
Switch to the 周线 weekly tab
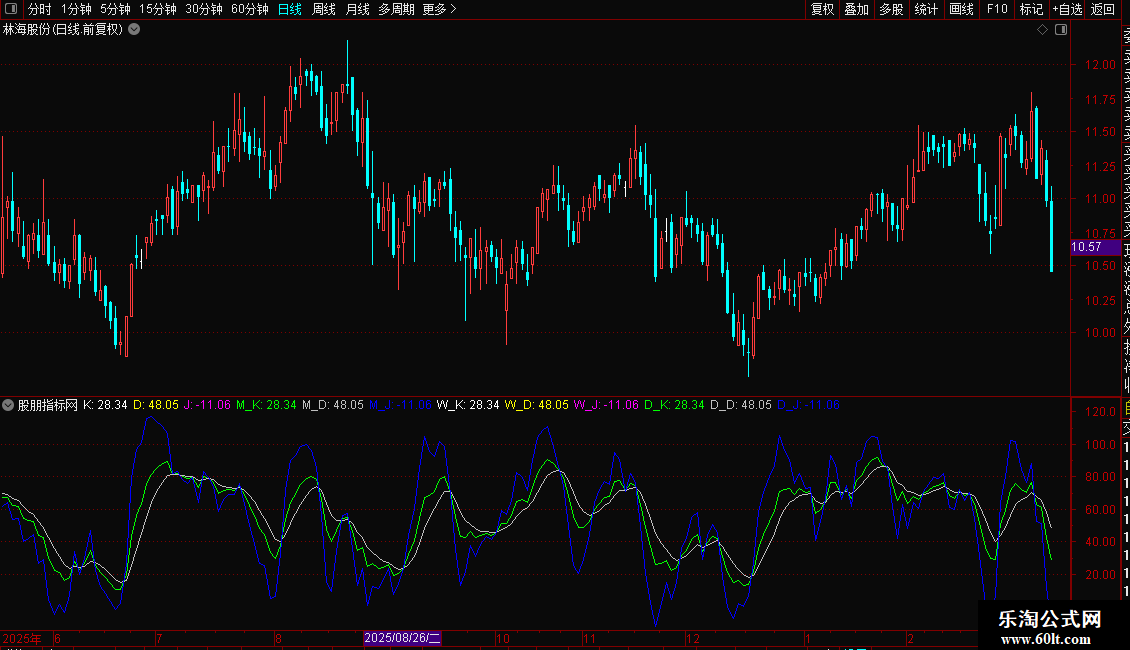click(324, 10)
